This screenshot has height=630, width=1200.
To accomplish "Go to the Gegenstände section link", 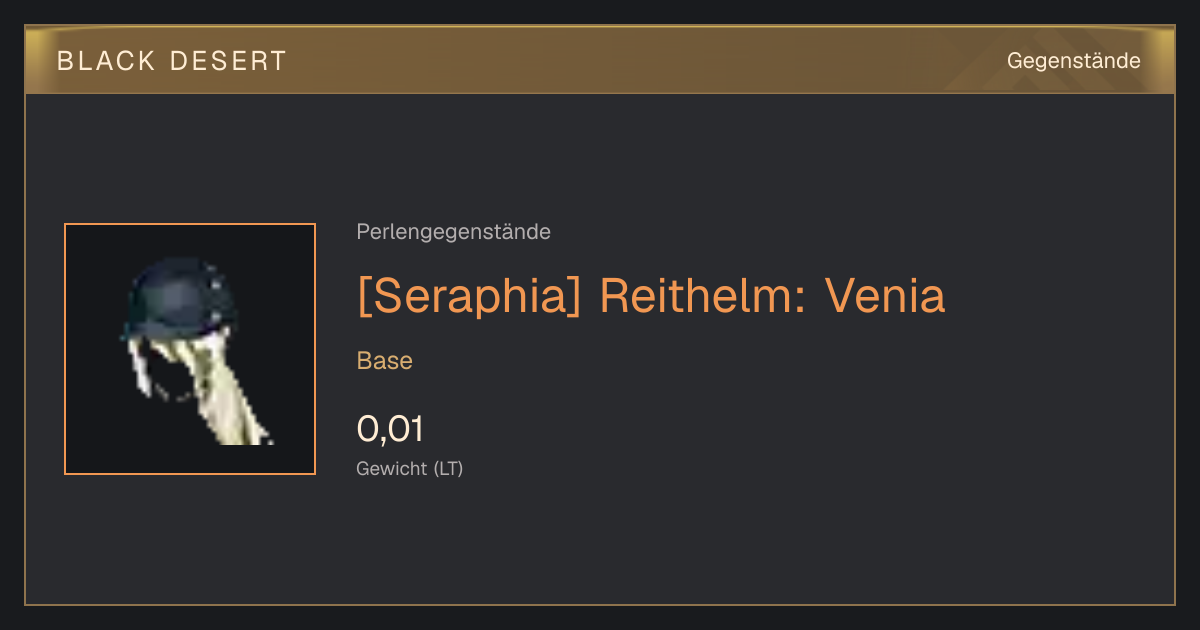I will pos(1073,61).
